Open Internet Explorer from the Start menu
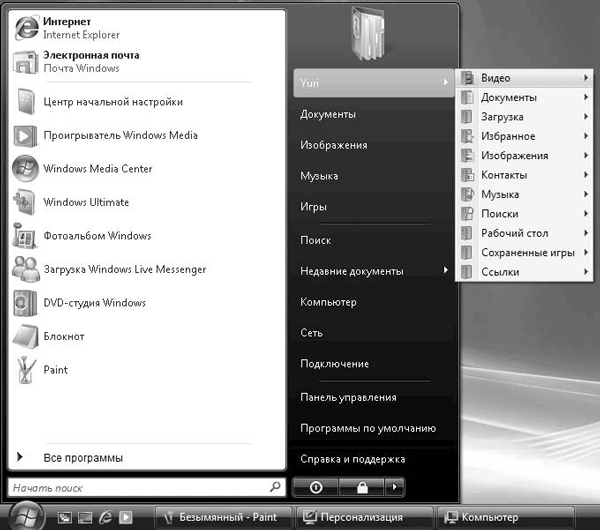Viewport: 600px width, 530px height. (x=80, y=27)
